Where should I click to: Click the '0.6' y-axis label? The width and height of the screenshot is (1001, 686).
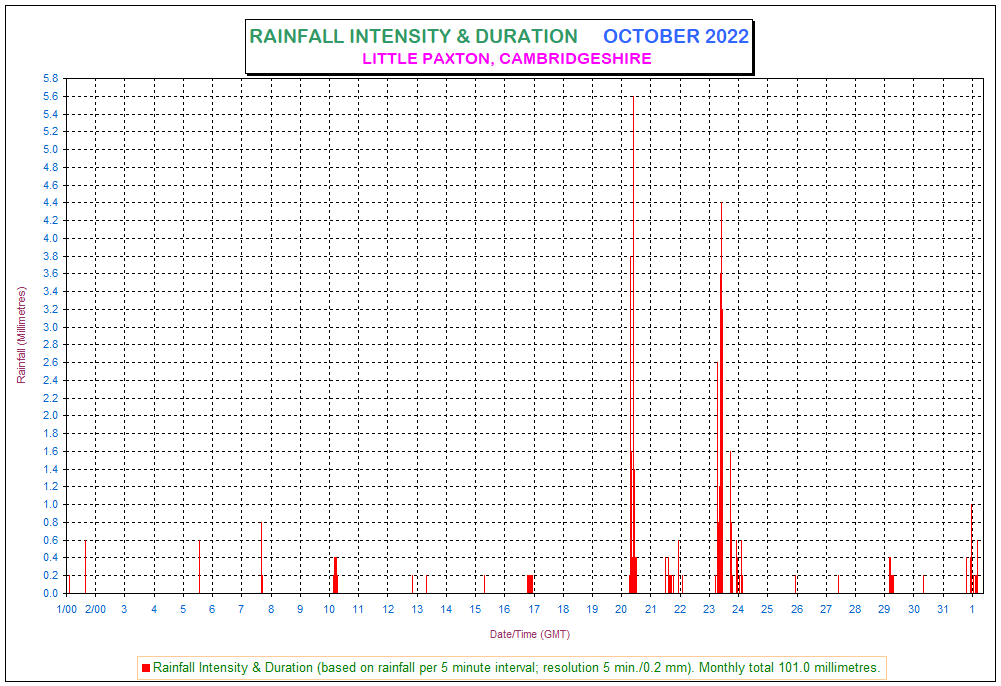[x=50, y=540]
